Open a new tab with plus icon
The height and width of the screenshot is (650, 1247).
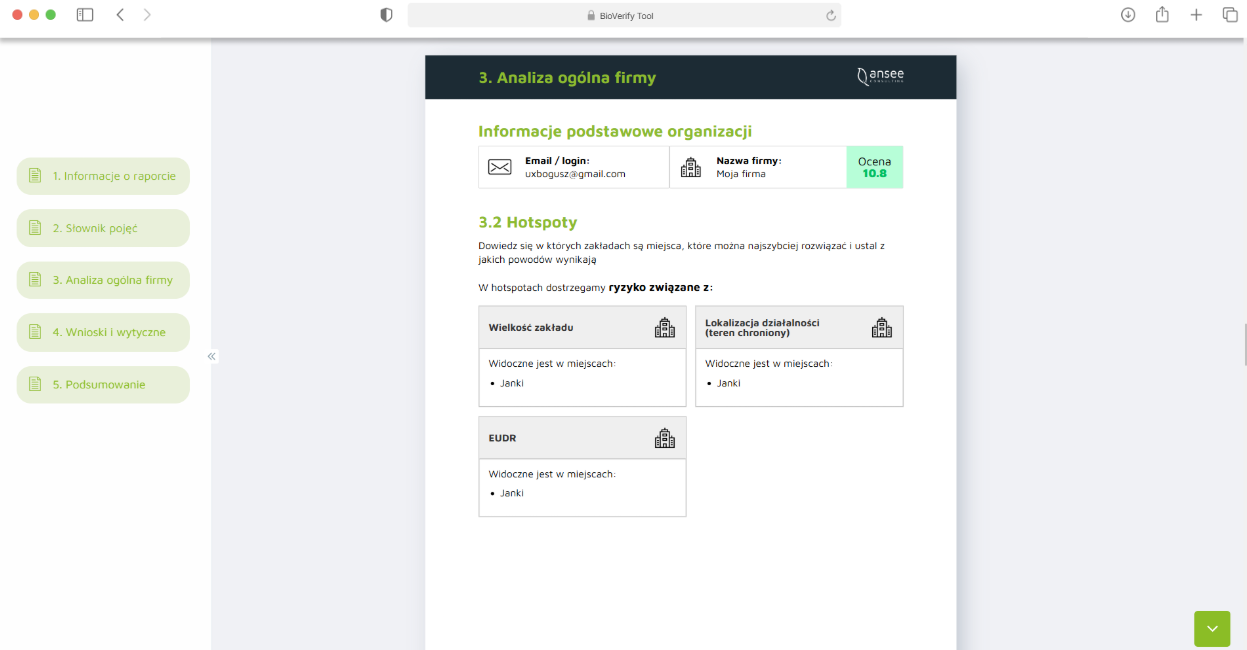coord(1196,15)
